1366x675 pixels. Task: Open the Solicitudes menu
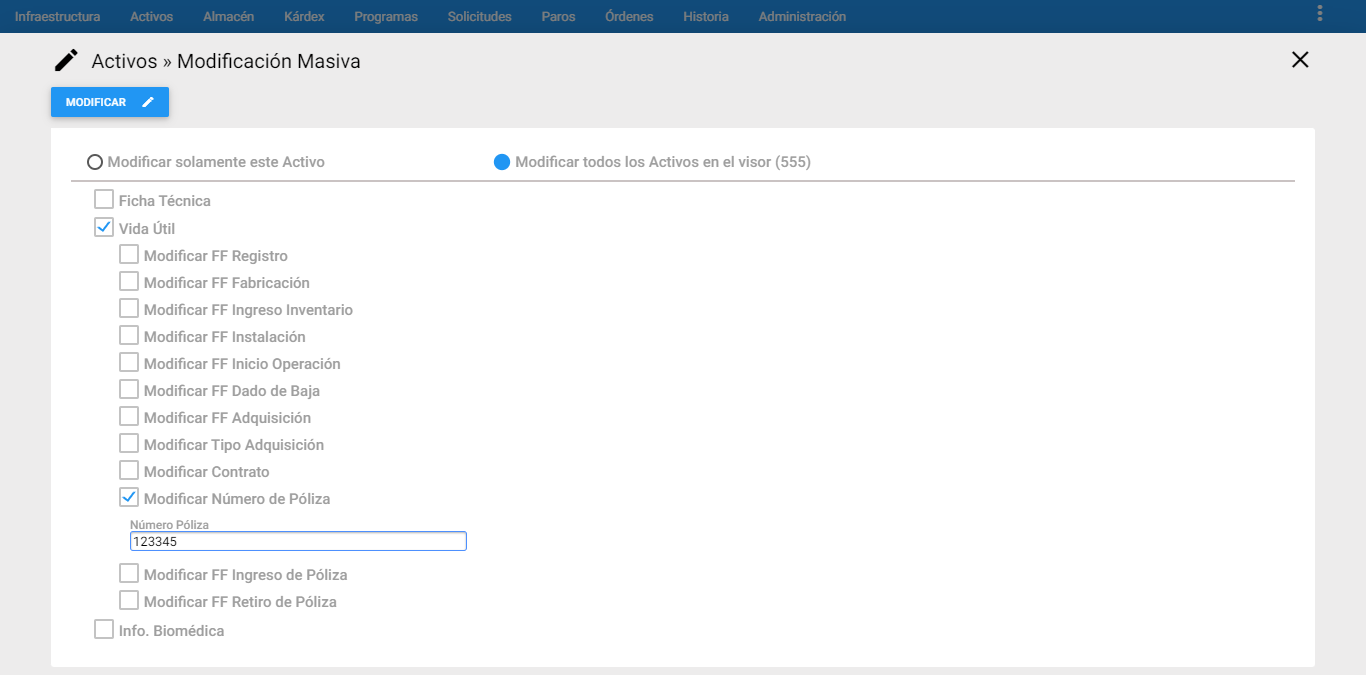coord(479,16)
